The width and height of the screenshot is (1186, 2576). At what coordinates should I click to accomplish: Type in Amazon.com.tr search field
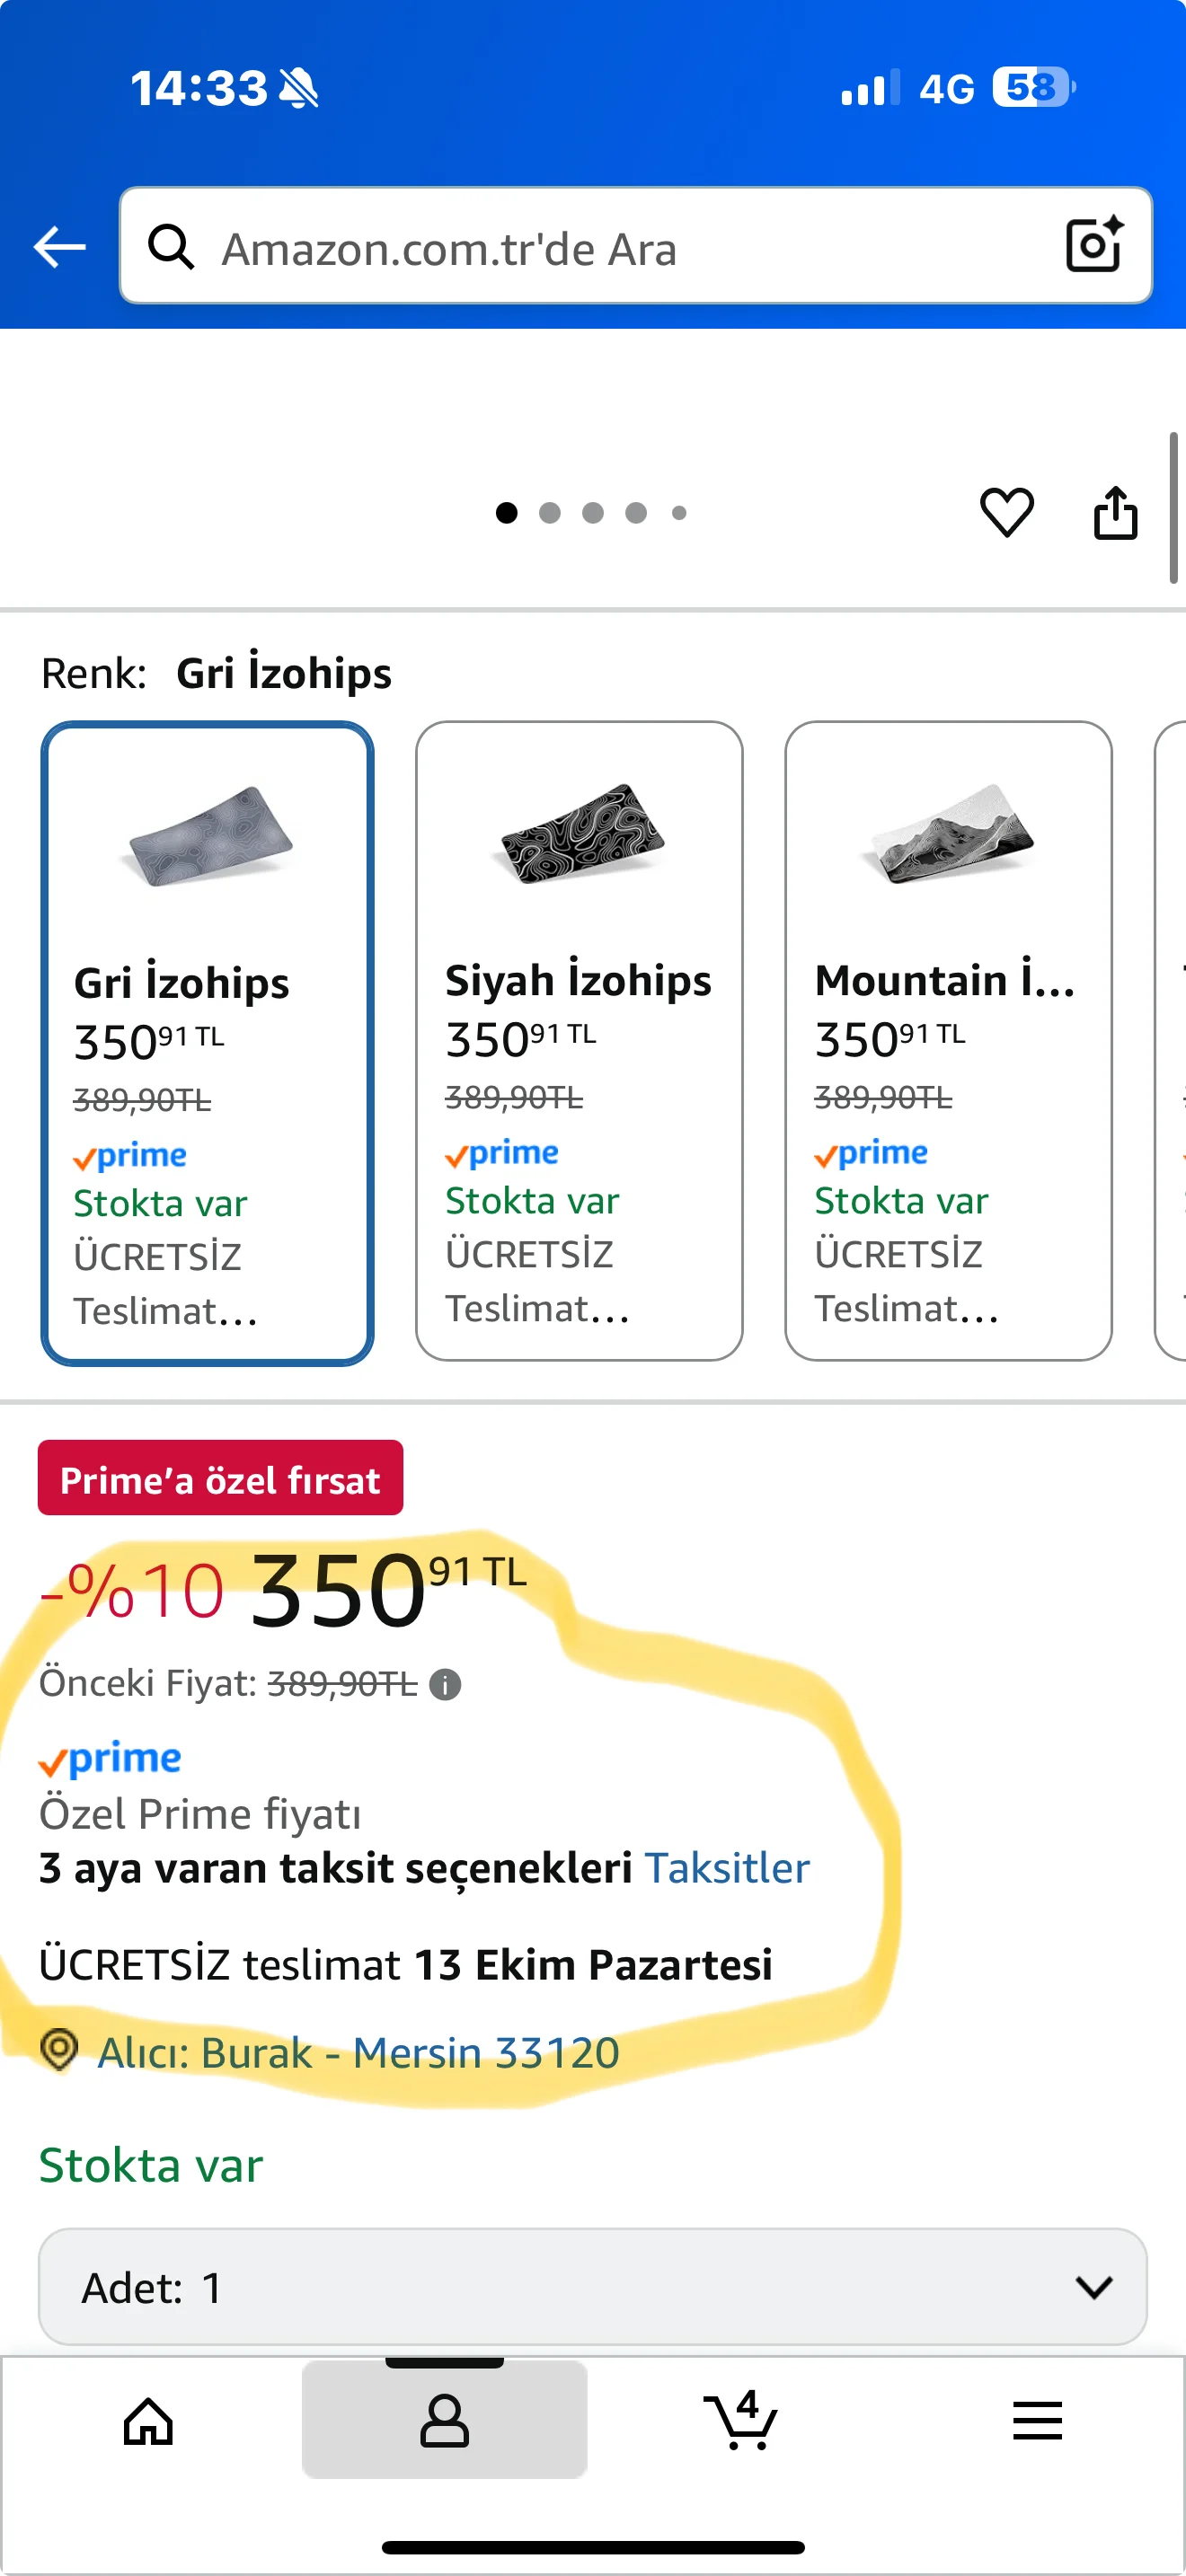click(x=620, y=248)
